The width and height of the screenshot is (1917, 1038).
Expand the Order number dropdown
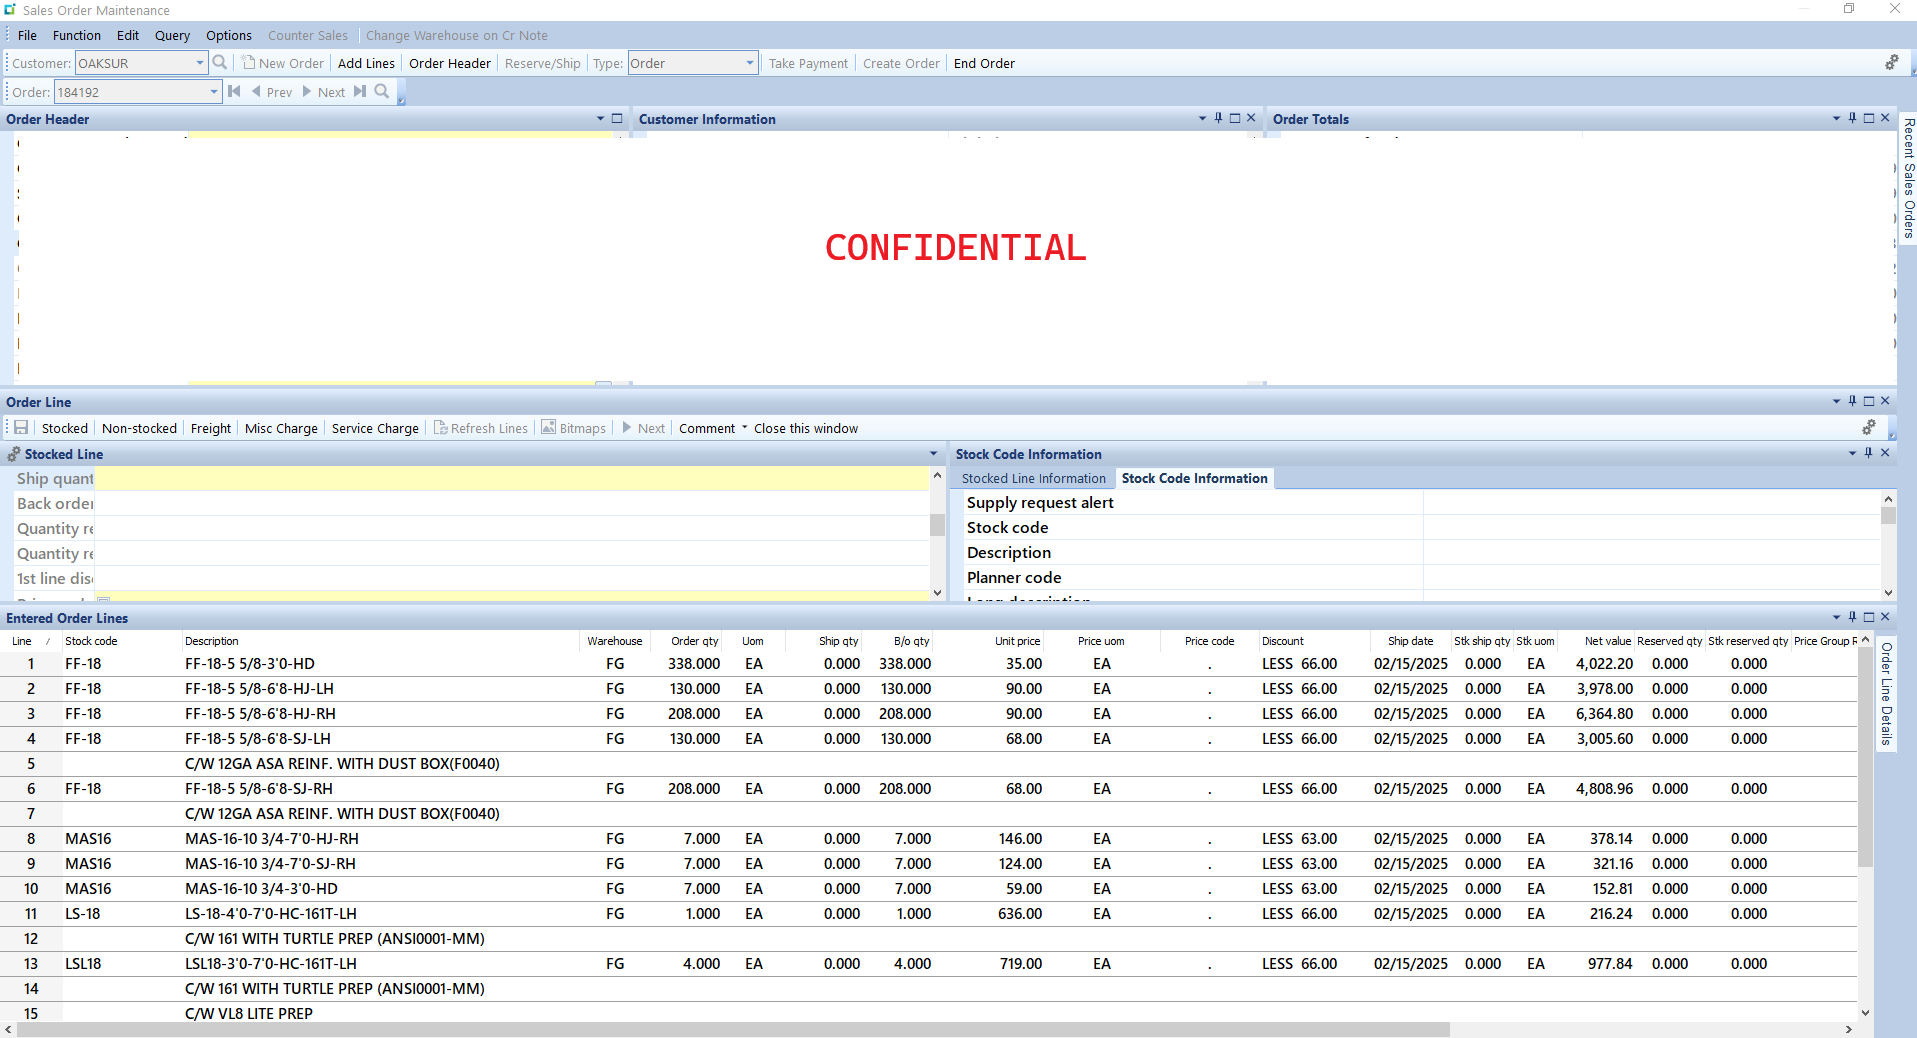[x=213, y=92]
